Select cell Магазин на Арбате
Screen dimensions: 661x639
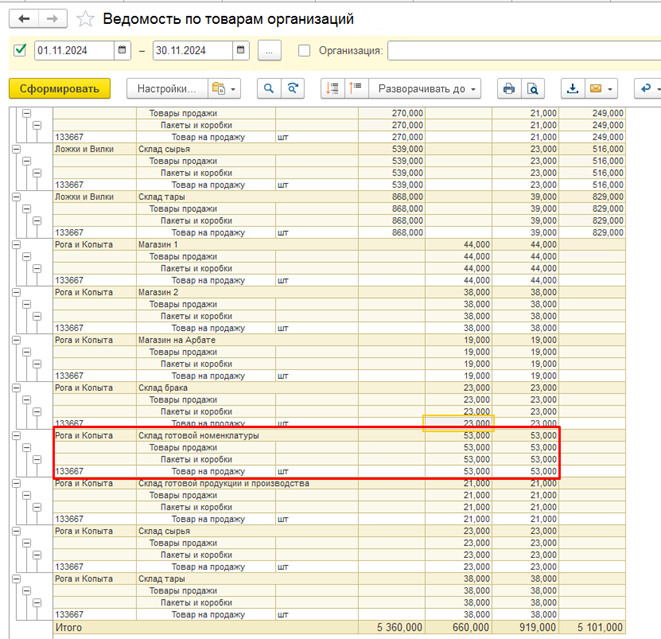click(x=247, y=340)
